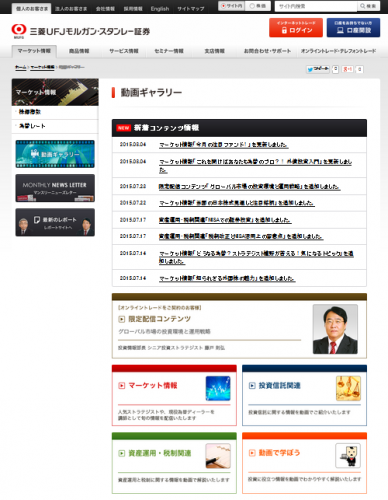Open news link about 知られざる外国株の魅力

(x=227, y=278)
